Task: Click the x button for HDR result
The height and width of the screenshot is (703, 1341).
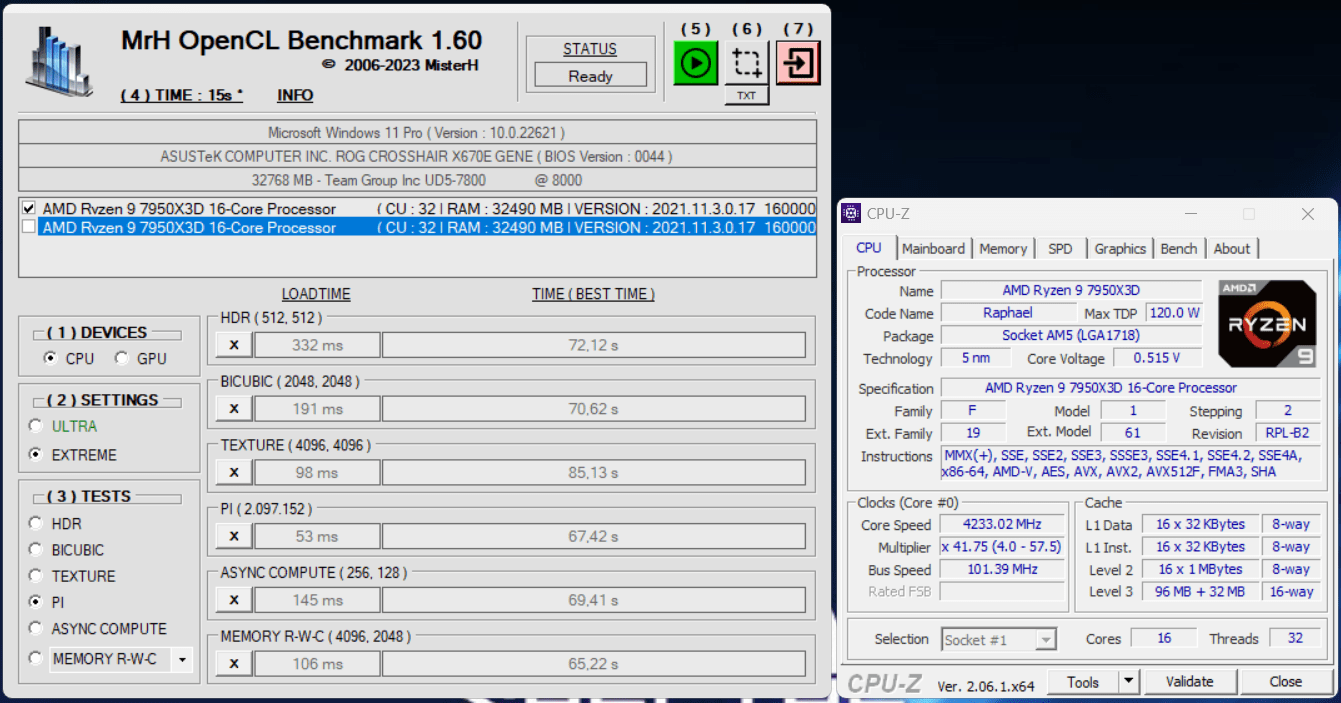Action: tap(234, 345)
